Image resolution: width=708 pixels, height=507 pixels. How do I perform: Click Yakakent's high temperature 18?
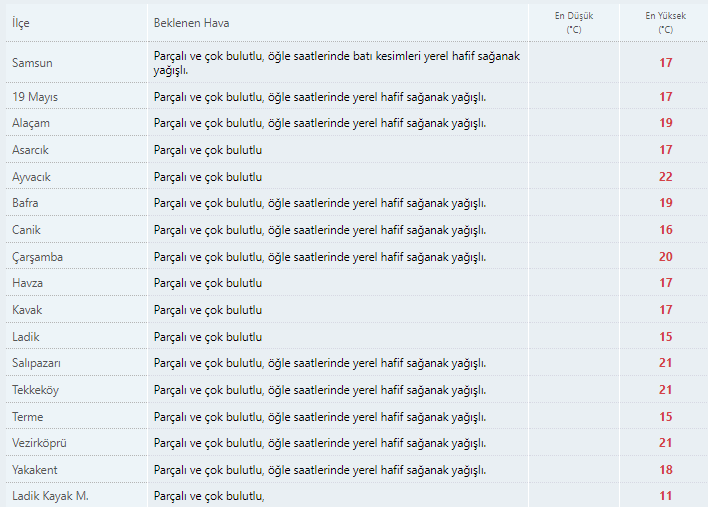[666, 470]
